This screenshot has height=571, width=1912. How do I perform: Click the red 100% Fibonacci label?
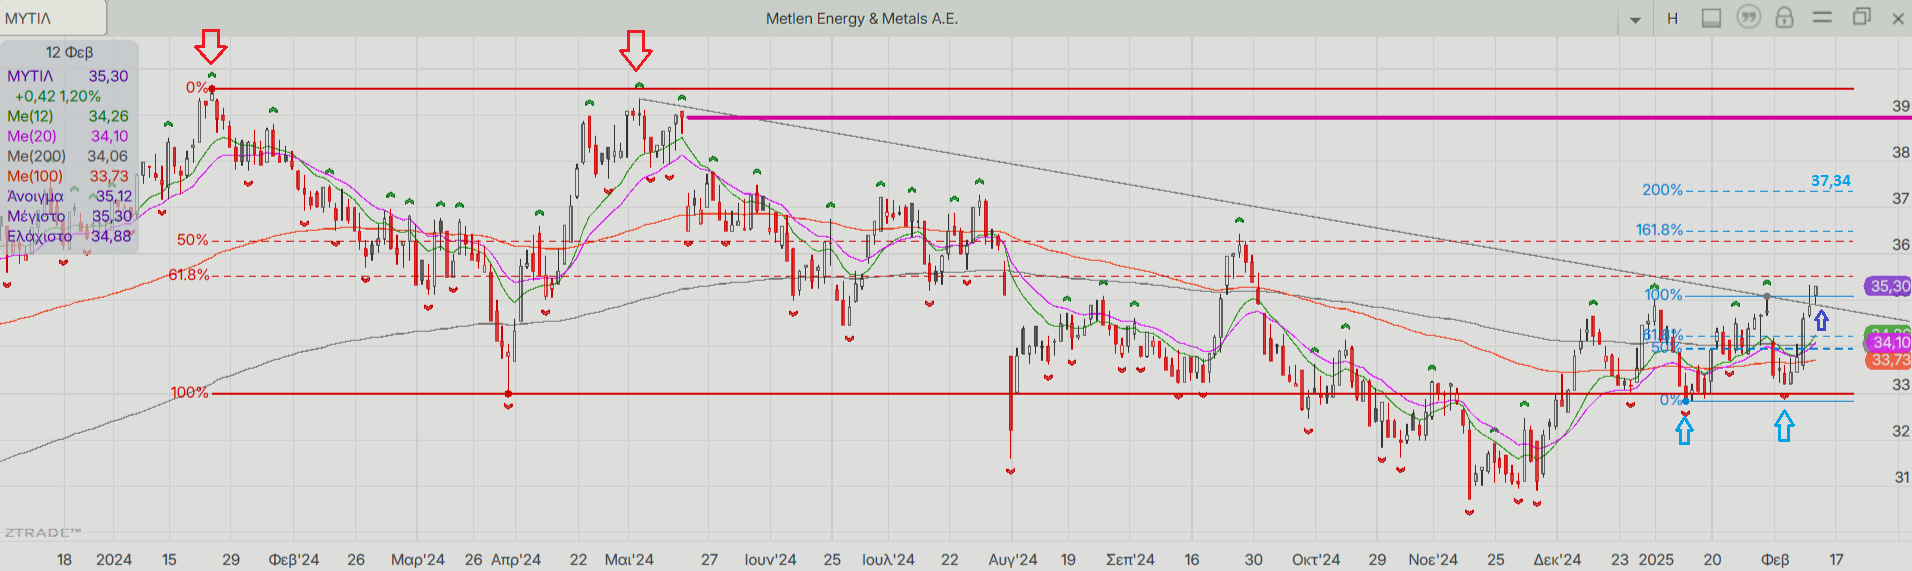pos(189,393)
